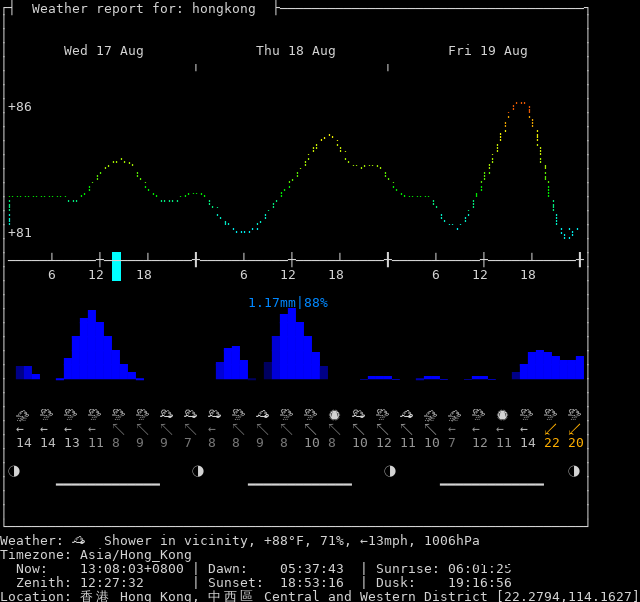The image size is (640, 602).
Task: Select the clear-sky icon on Thu 18 Aug
Action: coord(334,414)
